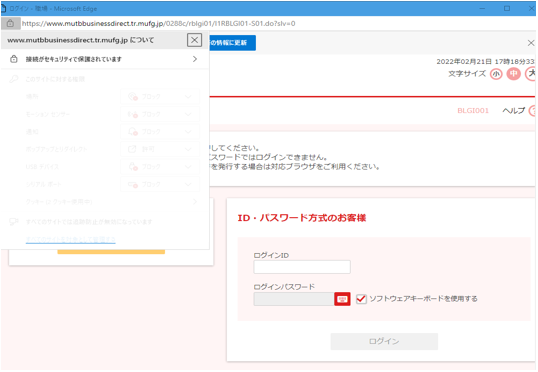
Task: Set the text size to 小
Action: pos(496,74)
